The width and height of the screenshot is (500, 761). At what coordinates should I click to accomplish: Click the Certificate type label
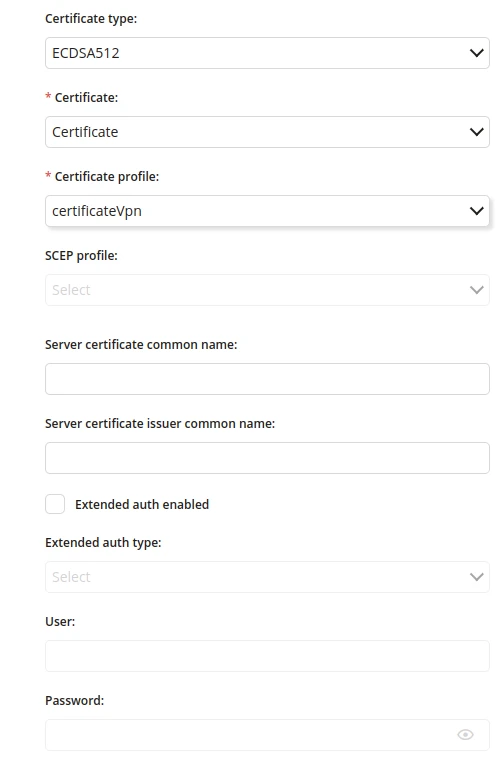pos(91,18)
